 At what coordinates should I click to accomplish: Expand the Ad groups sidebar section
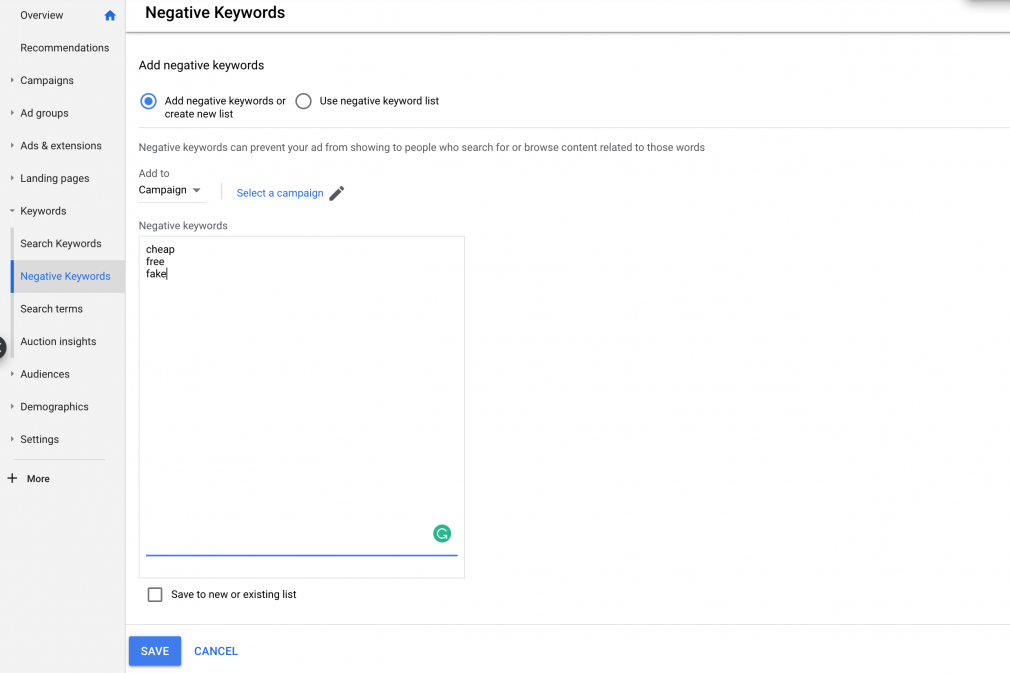(44, 113)
